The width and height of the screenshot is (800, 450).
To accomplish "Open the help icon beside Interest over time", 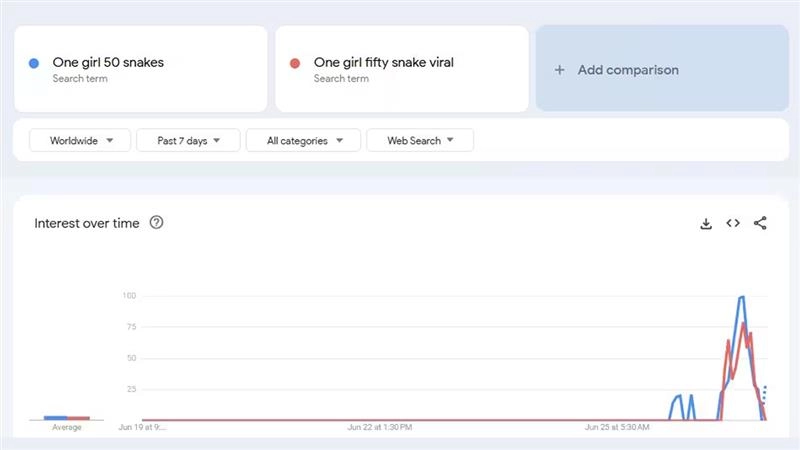I will click(x=156, y=223).
